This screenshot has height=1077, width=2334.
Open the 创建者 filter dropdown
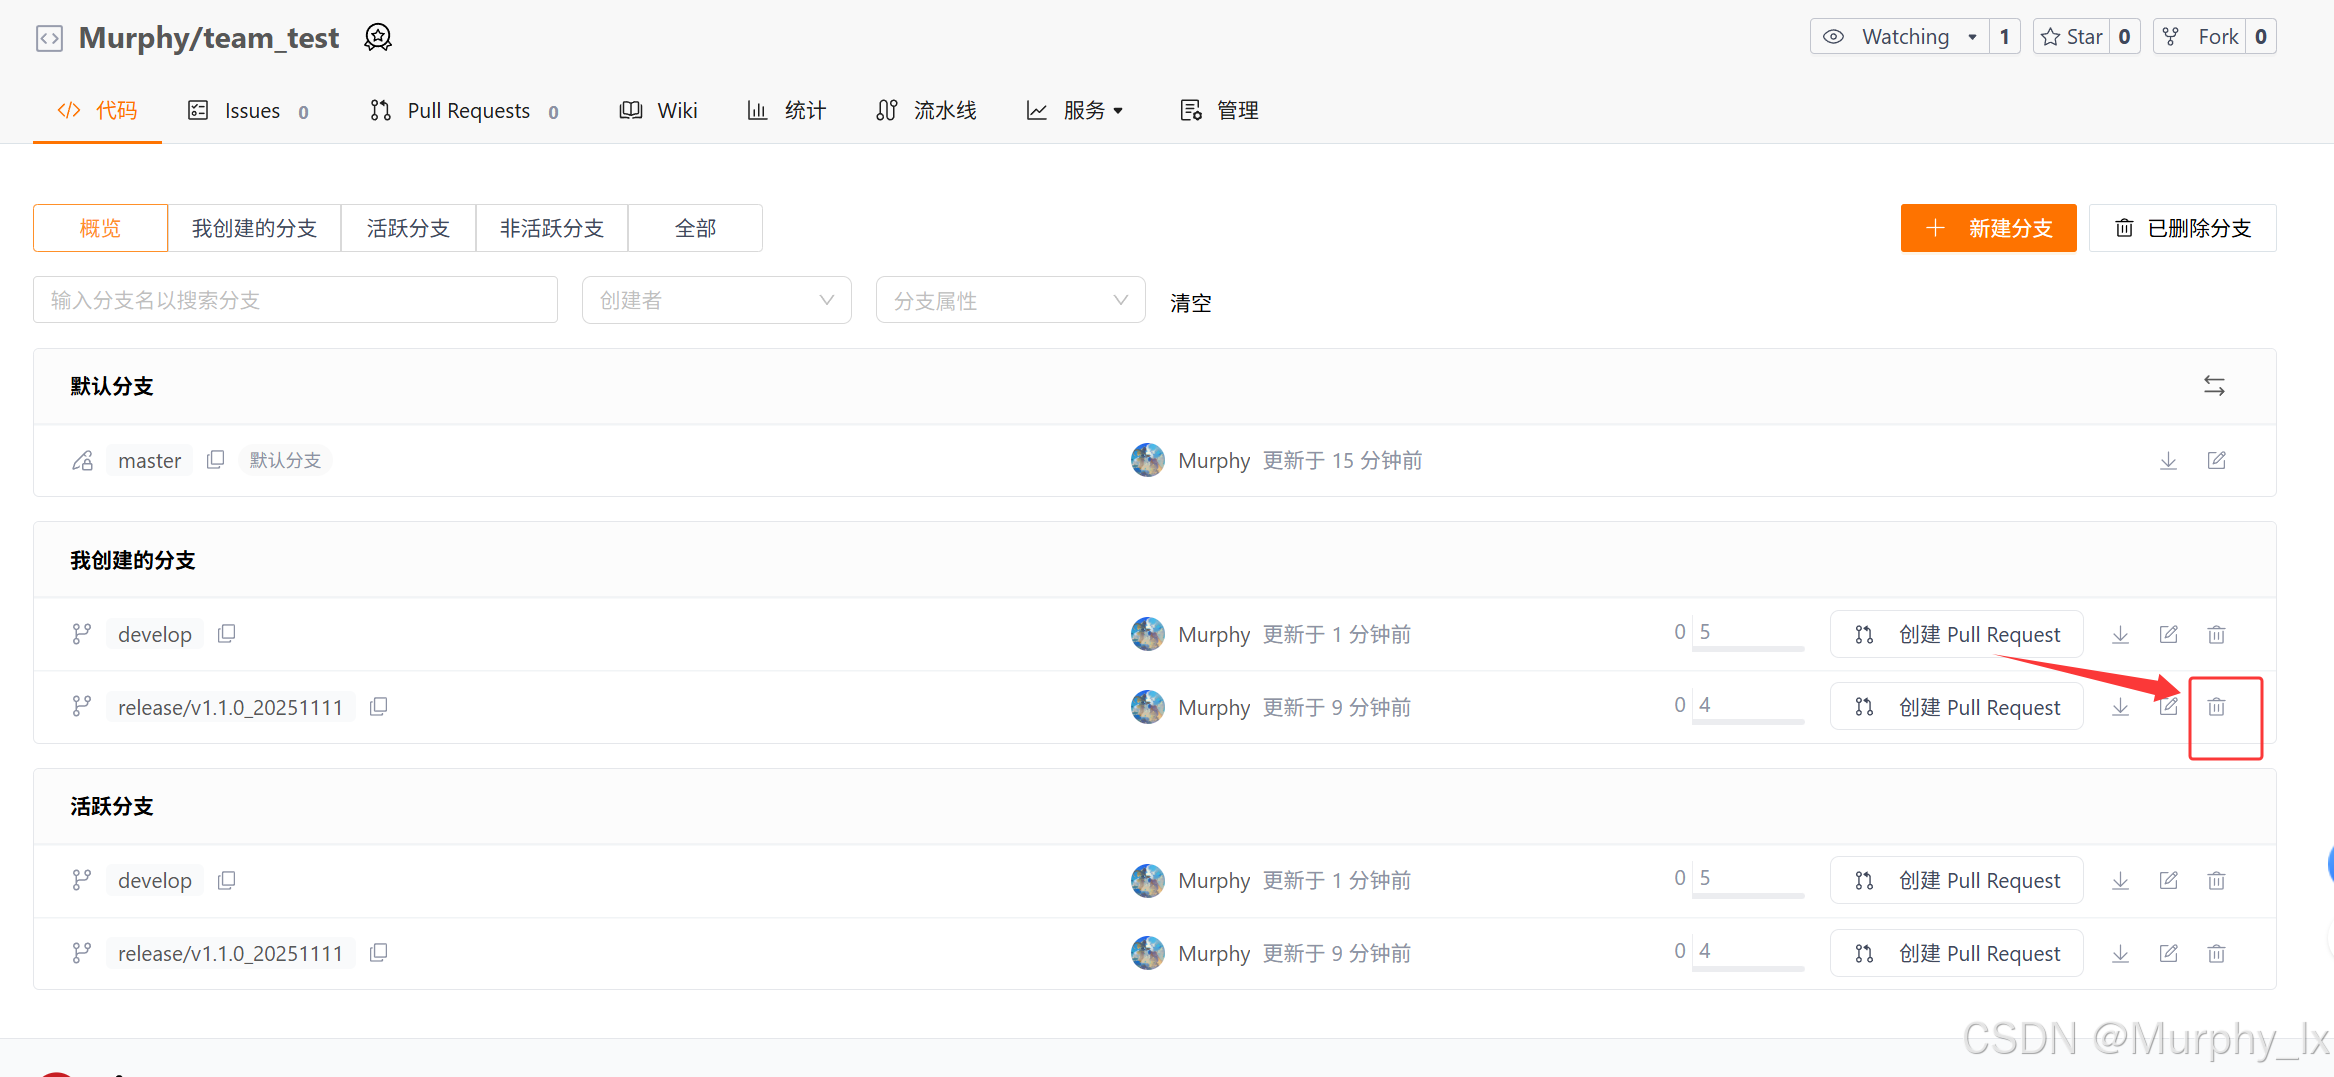click(716, 300)
